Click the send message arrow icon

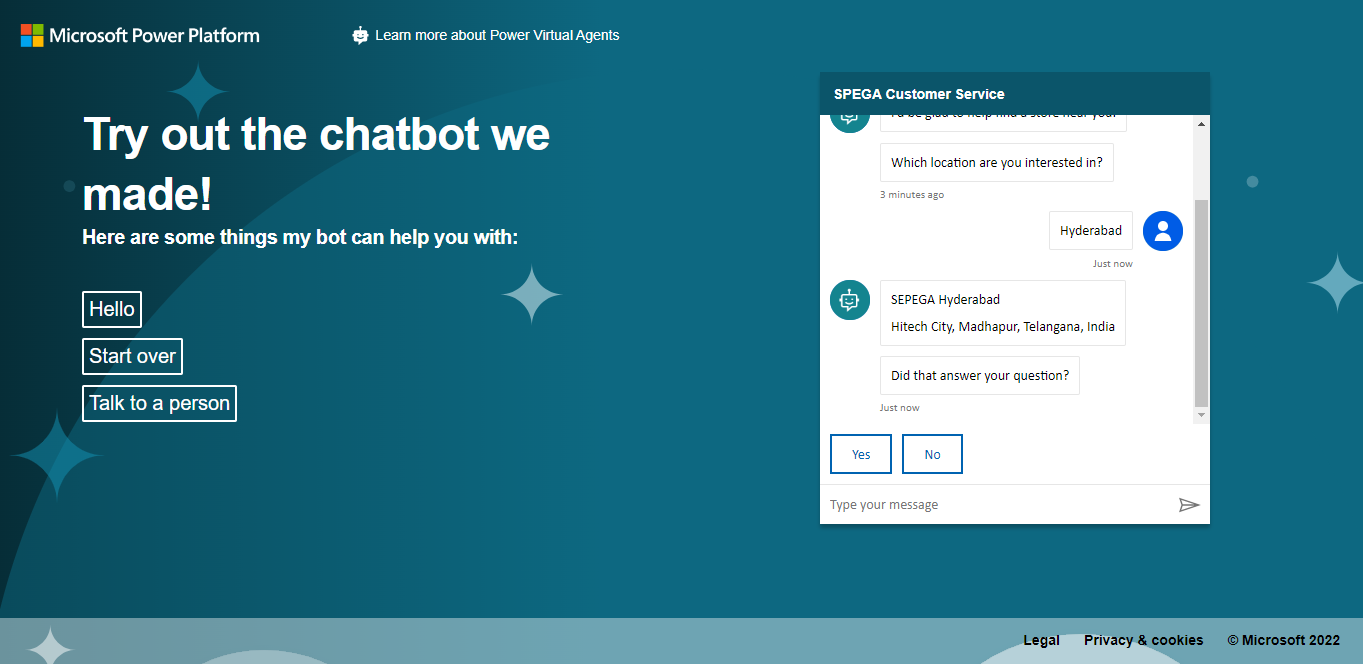1188,505
